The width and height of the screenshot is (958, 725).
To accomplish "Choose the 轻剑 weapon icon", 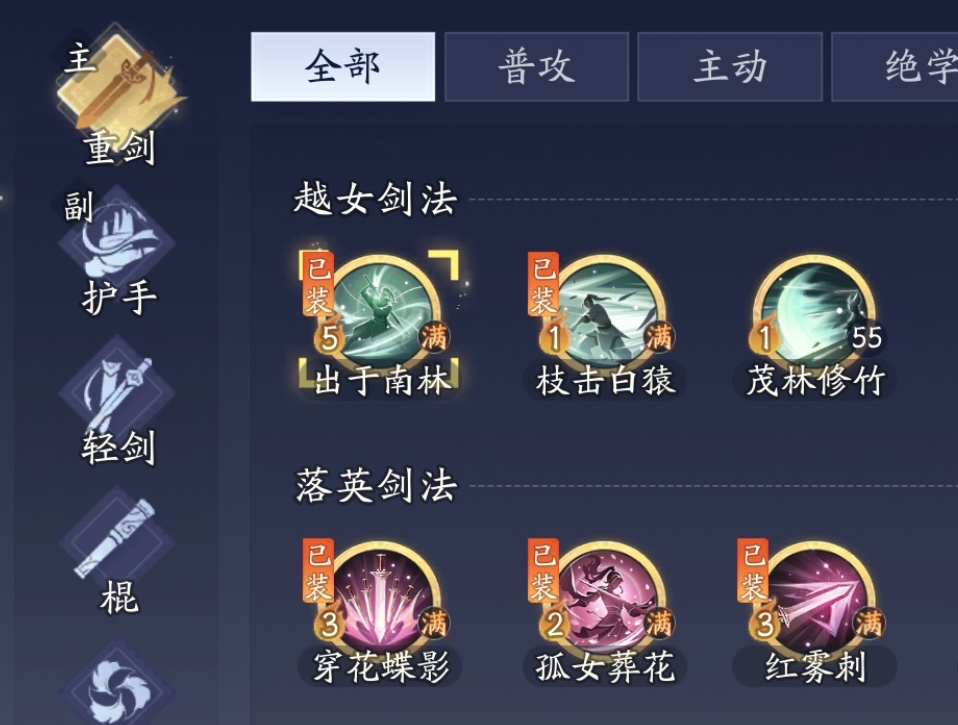I will pyautogui.click(x=116, y=391).
